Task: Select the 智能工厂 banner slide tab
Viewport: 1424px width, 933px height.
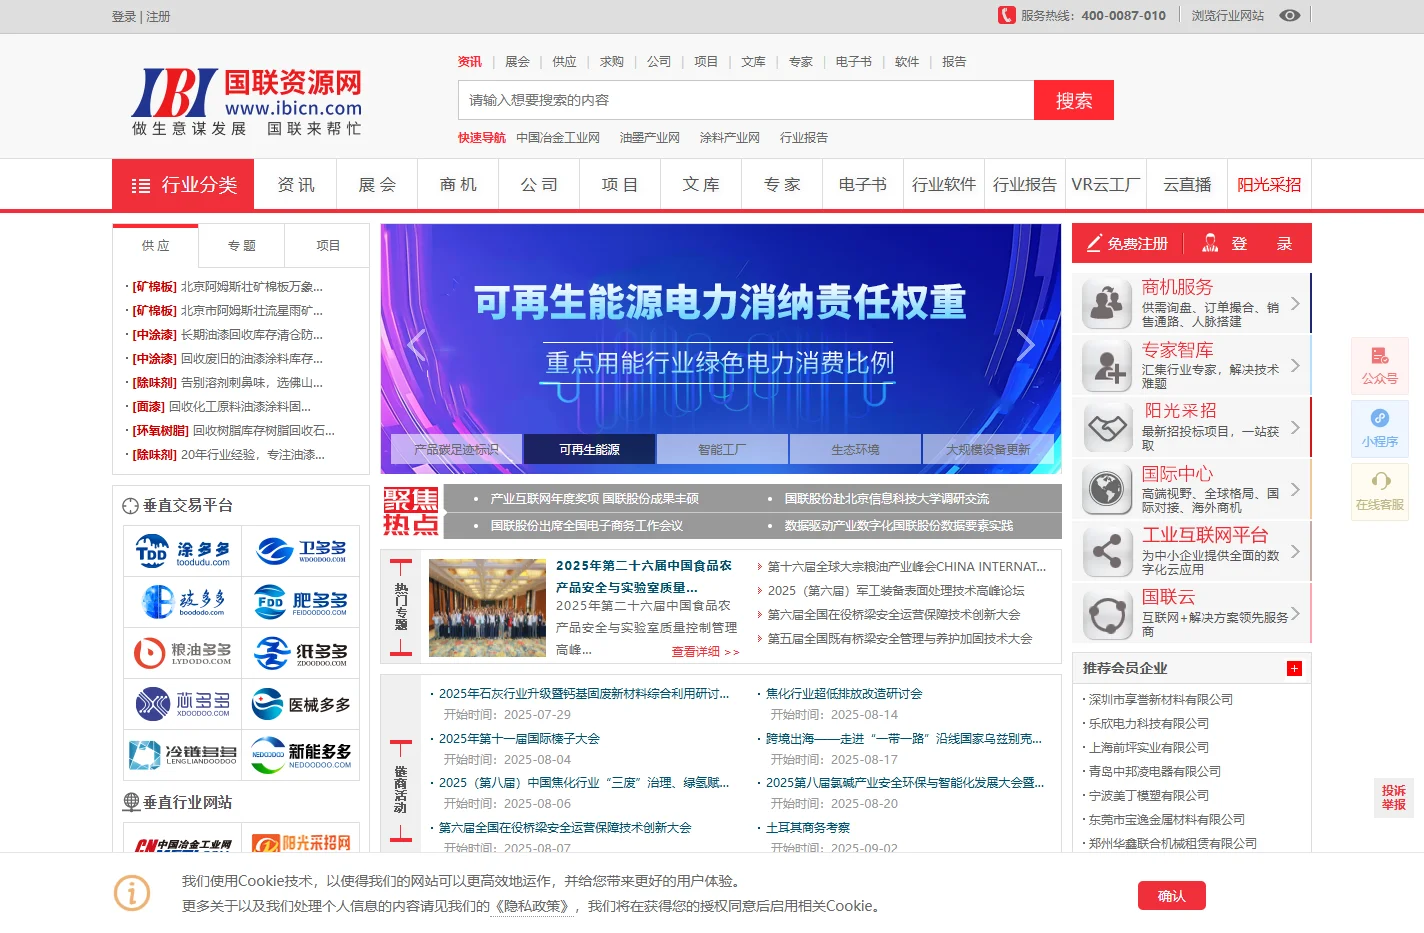Action: click(722, 450)
